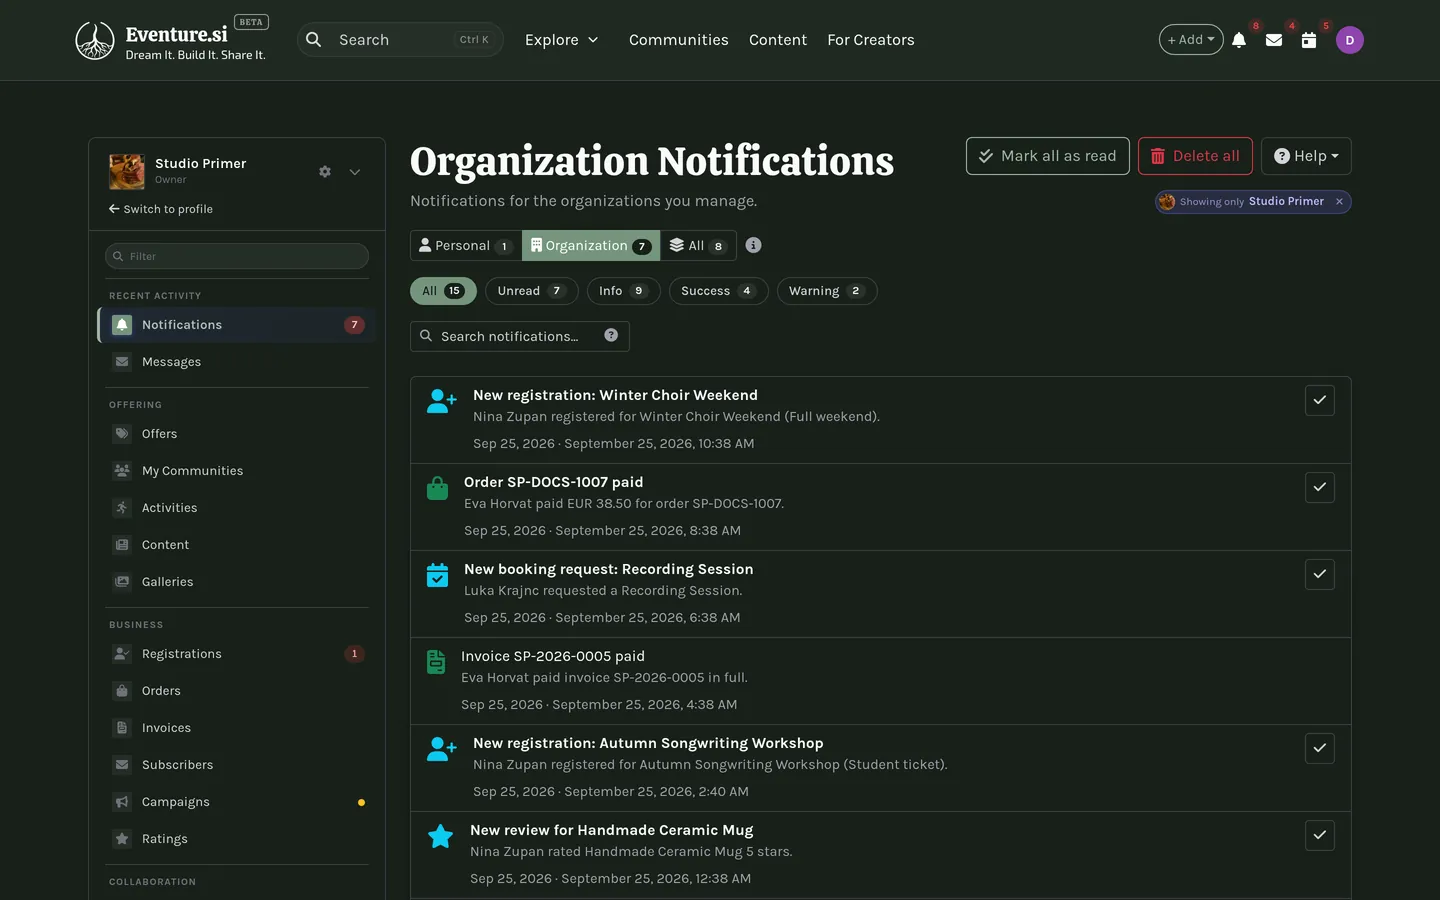Click the Invoices document icon in sidebar
1440x900 pixels.
(x=122, y=728)
